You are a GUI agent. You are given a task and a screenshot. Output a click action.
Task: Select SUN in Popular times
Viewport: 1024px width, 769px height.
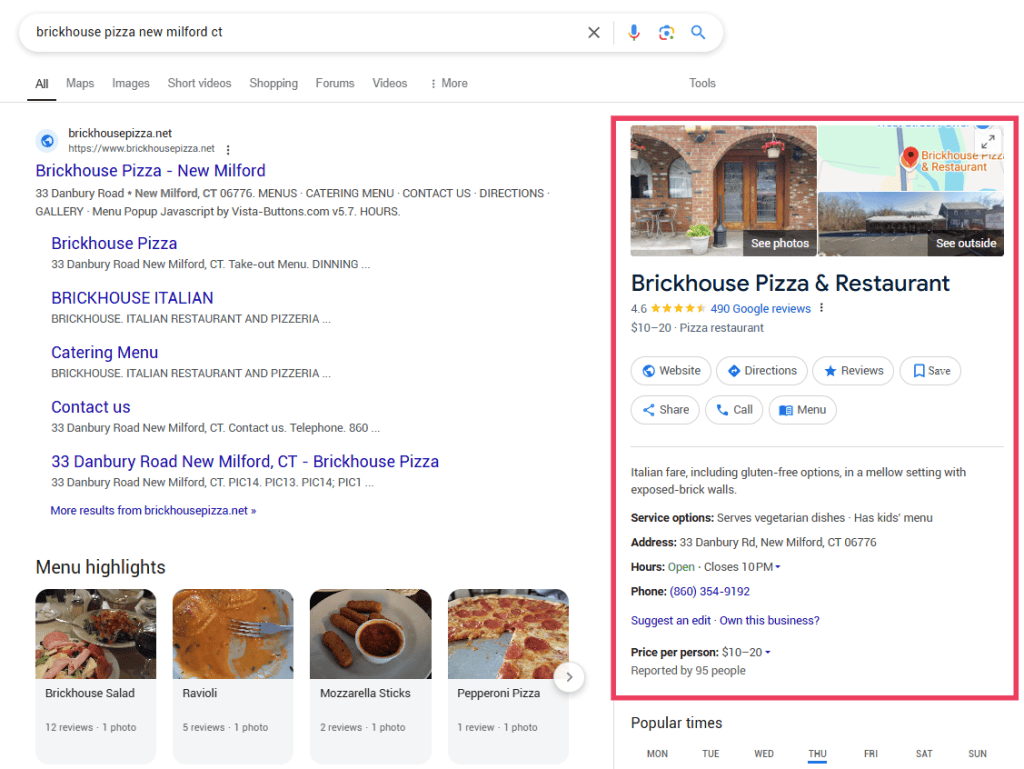coord(977,754)
